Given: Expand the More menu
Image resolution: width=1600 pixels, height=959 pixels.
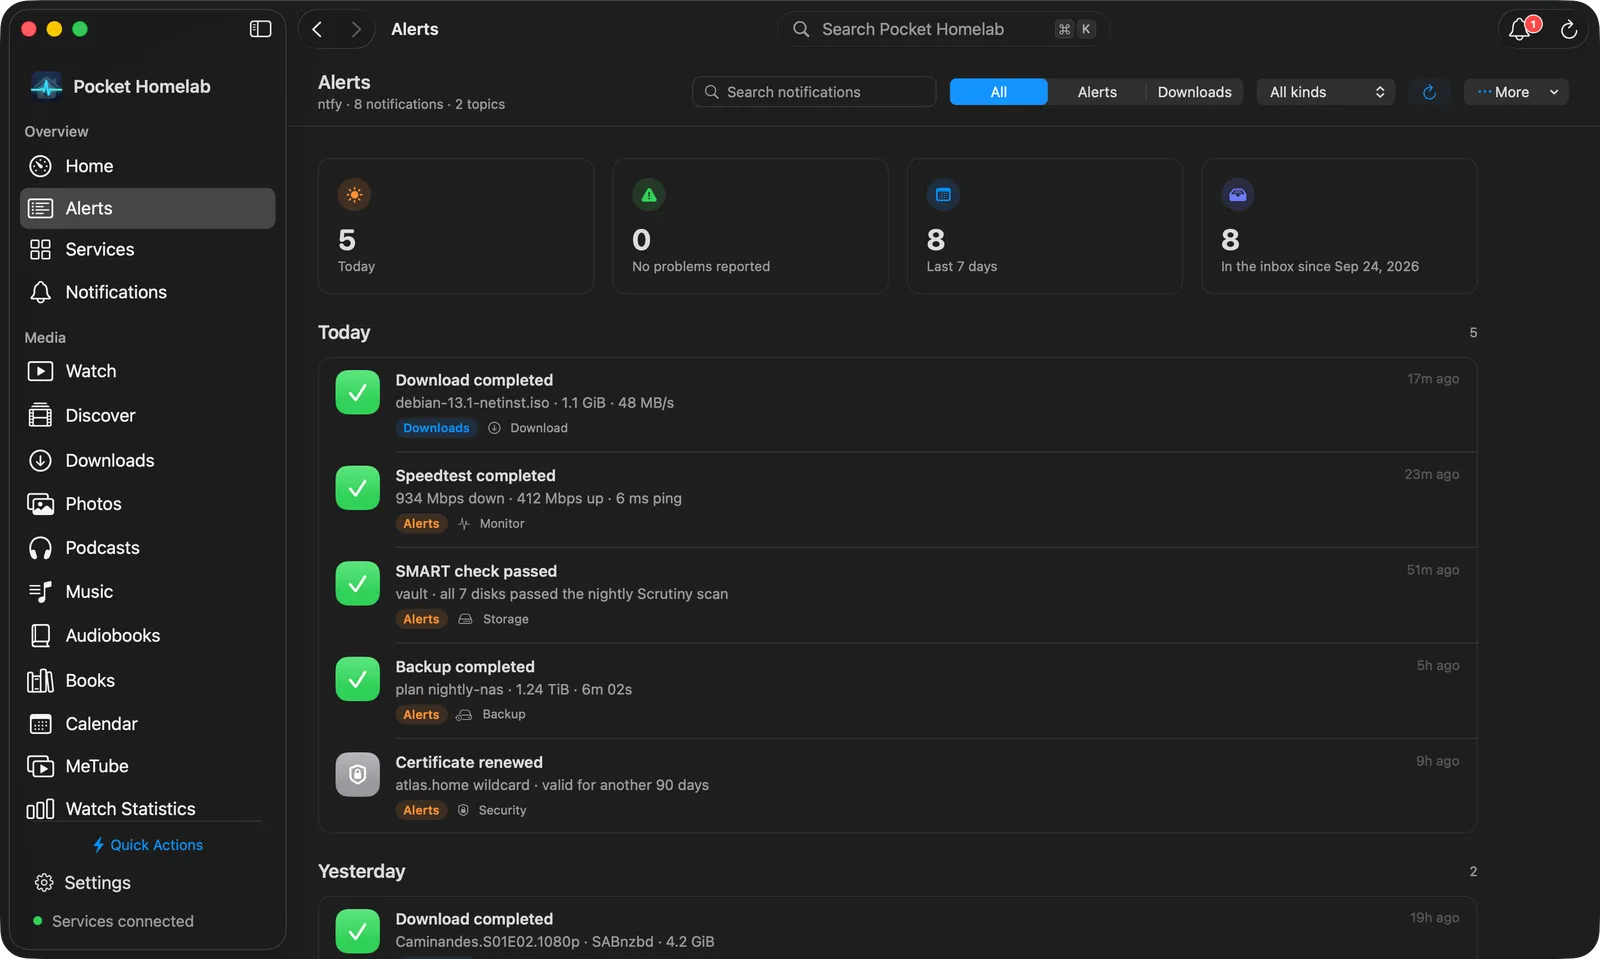Looking at the screenshot, I should (1516, 92).
